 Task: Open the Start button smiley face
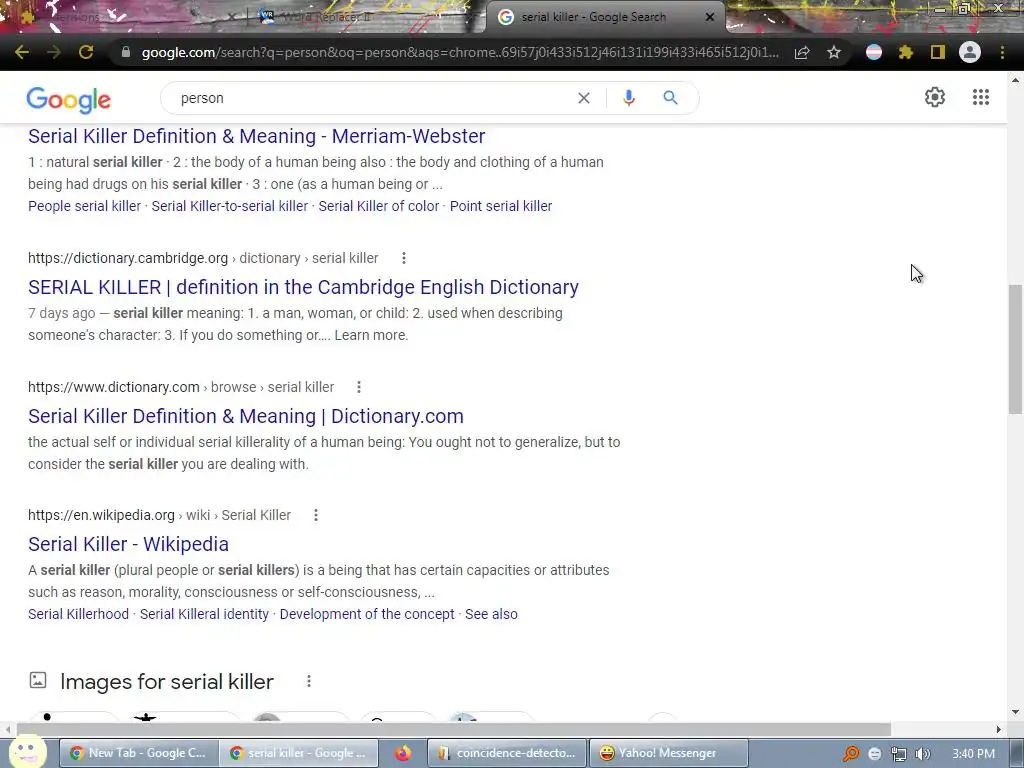coord(27,751)
